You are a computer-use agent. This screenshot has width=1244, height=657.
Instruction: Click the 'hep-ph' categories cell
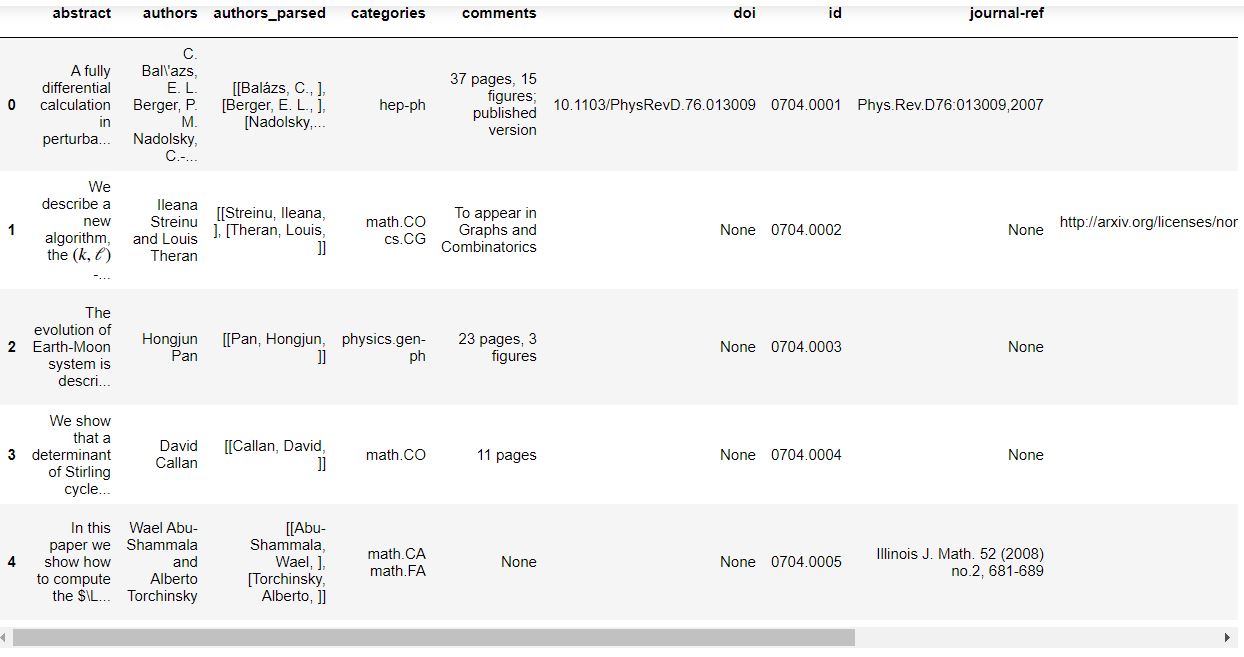click(402, 105)
